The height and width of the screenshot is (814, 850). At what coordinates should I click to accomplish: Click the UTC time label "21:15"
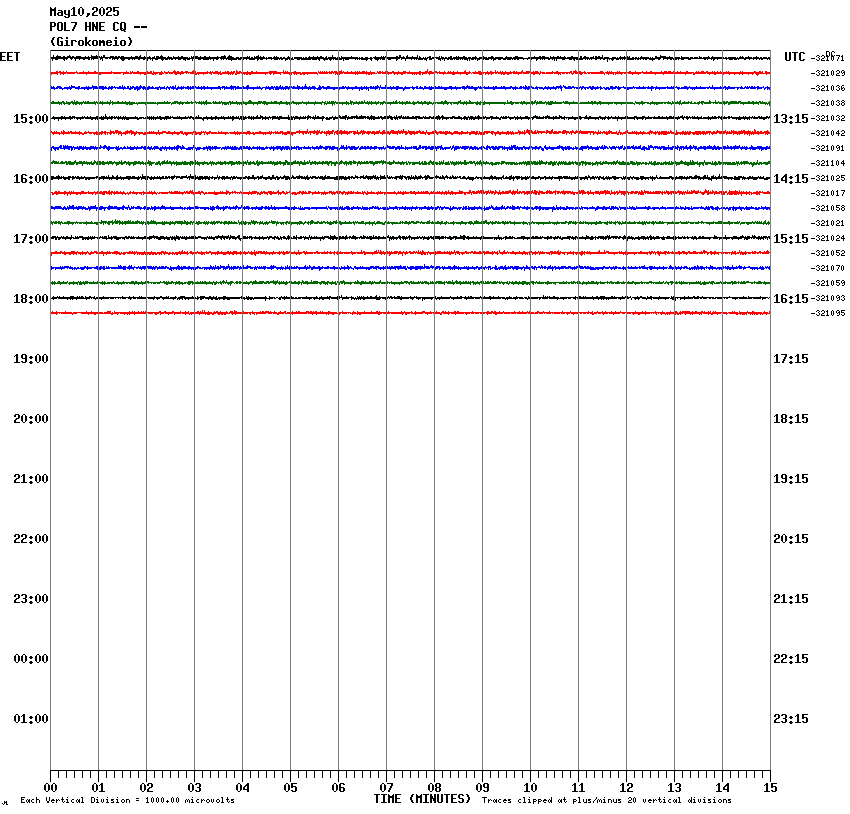(x=790, y=599)
